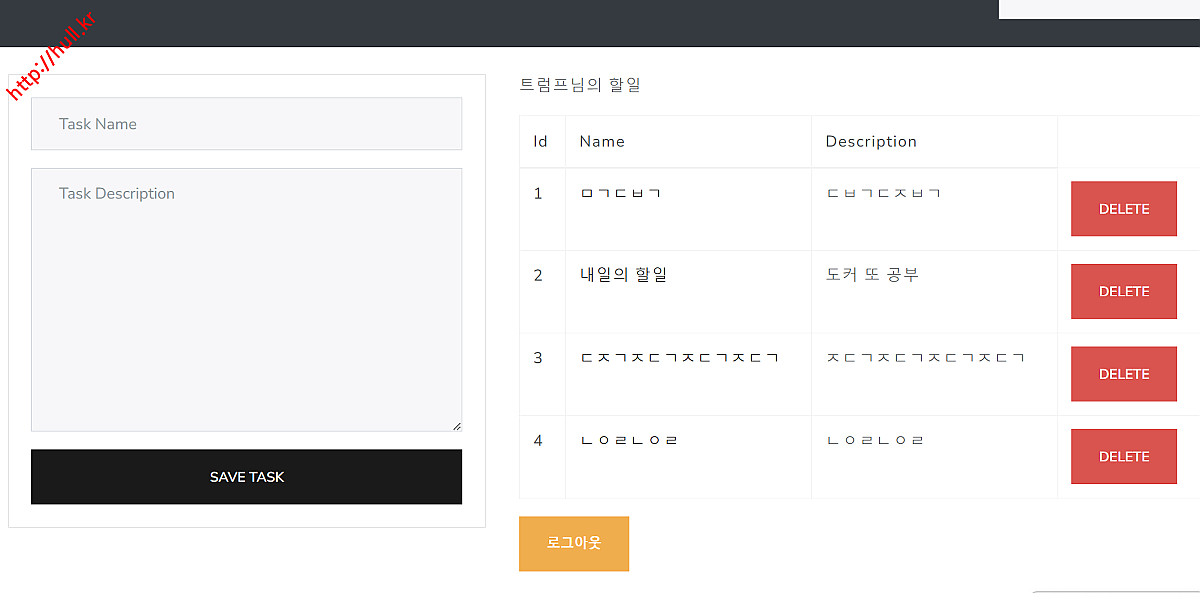Image resolution: width=1200 pixels, height=593 pixels.
Task: Click the 내일의 할일 name cell
Action: (623, 275)
